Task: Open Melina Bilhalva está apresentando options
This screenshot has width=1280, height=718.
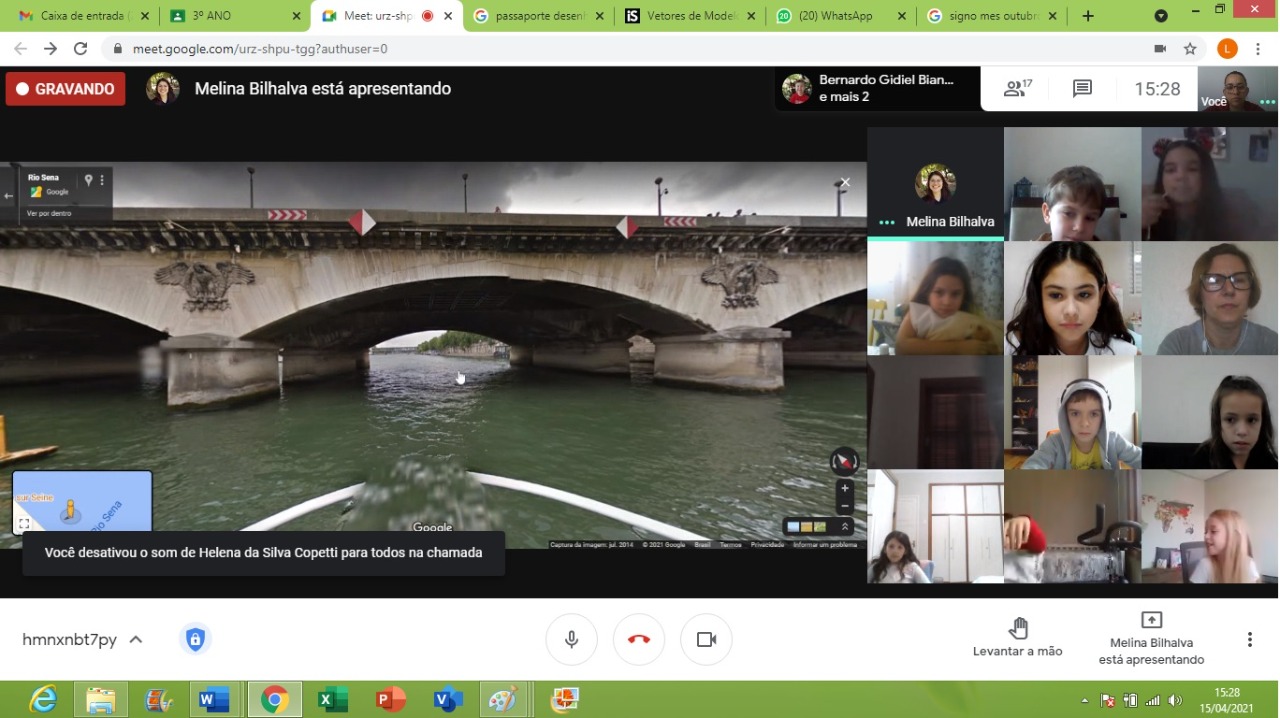Action: pyautogui.click(x=1151, y=637)
